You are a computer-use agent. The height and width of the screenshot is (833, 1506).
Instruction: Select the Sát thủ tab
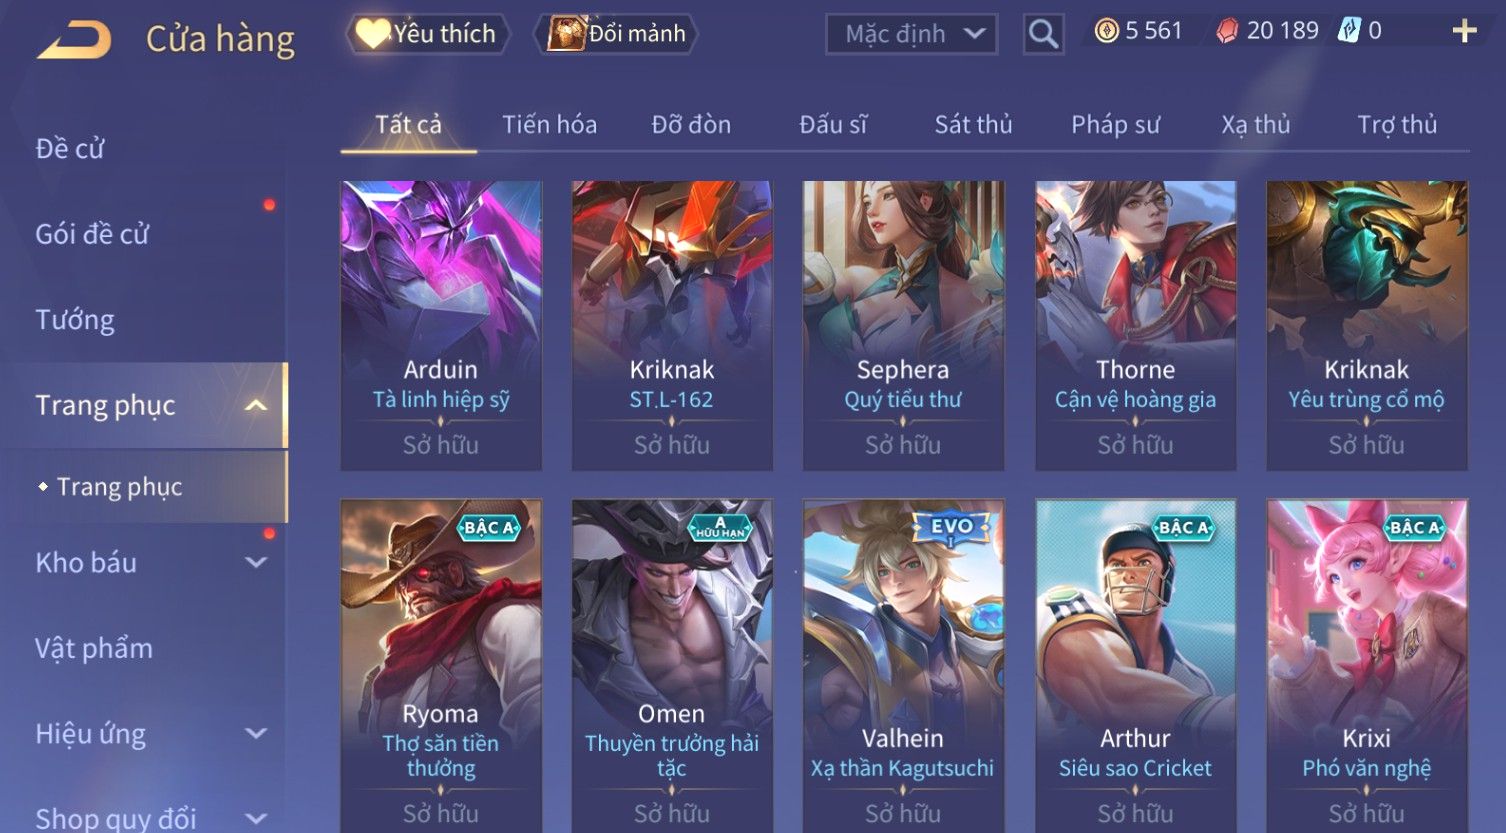pyautogui.click(x=973, y=125)
